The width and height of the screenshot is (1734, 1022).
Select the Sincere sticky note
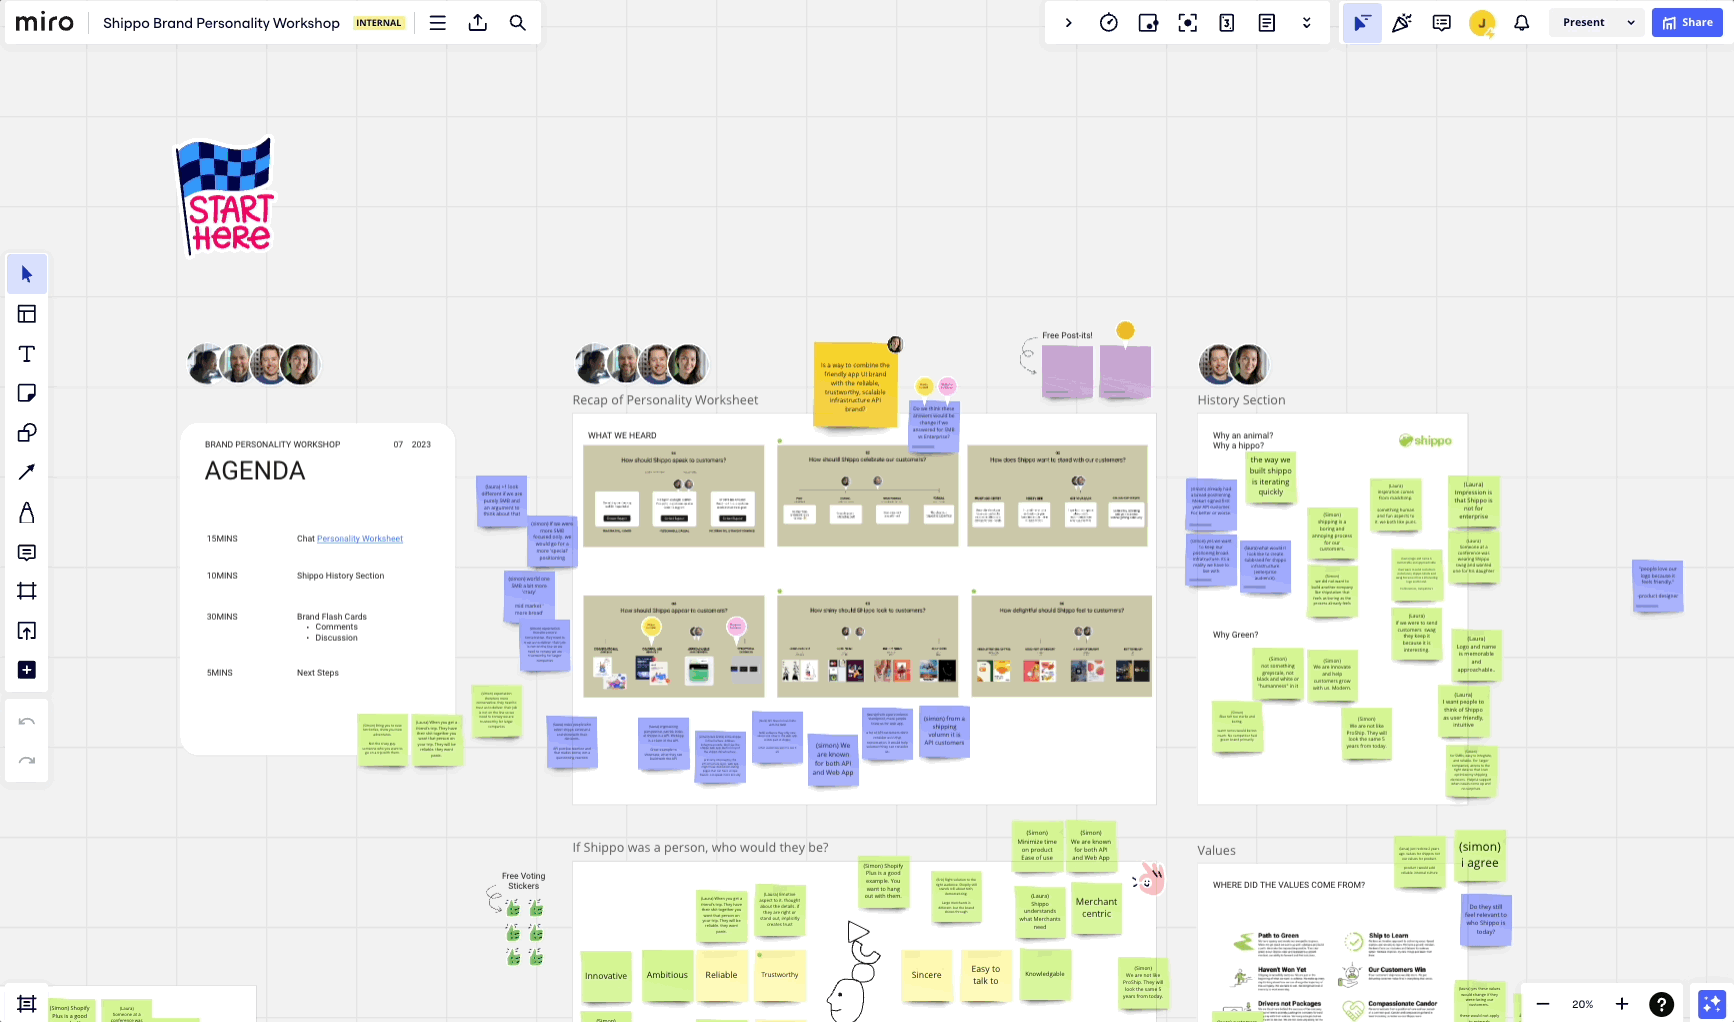click(x=926, y=975)
